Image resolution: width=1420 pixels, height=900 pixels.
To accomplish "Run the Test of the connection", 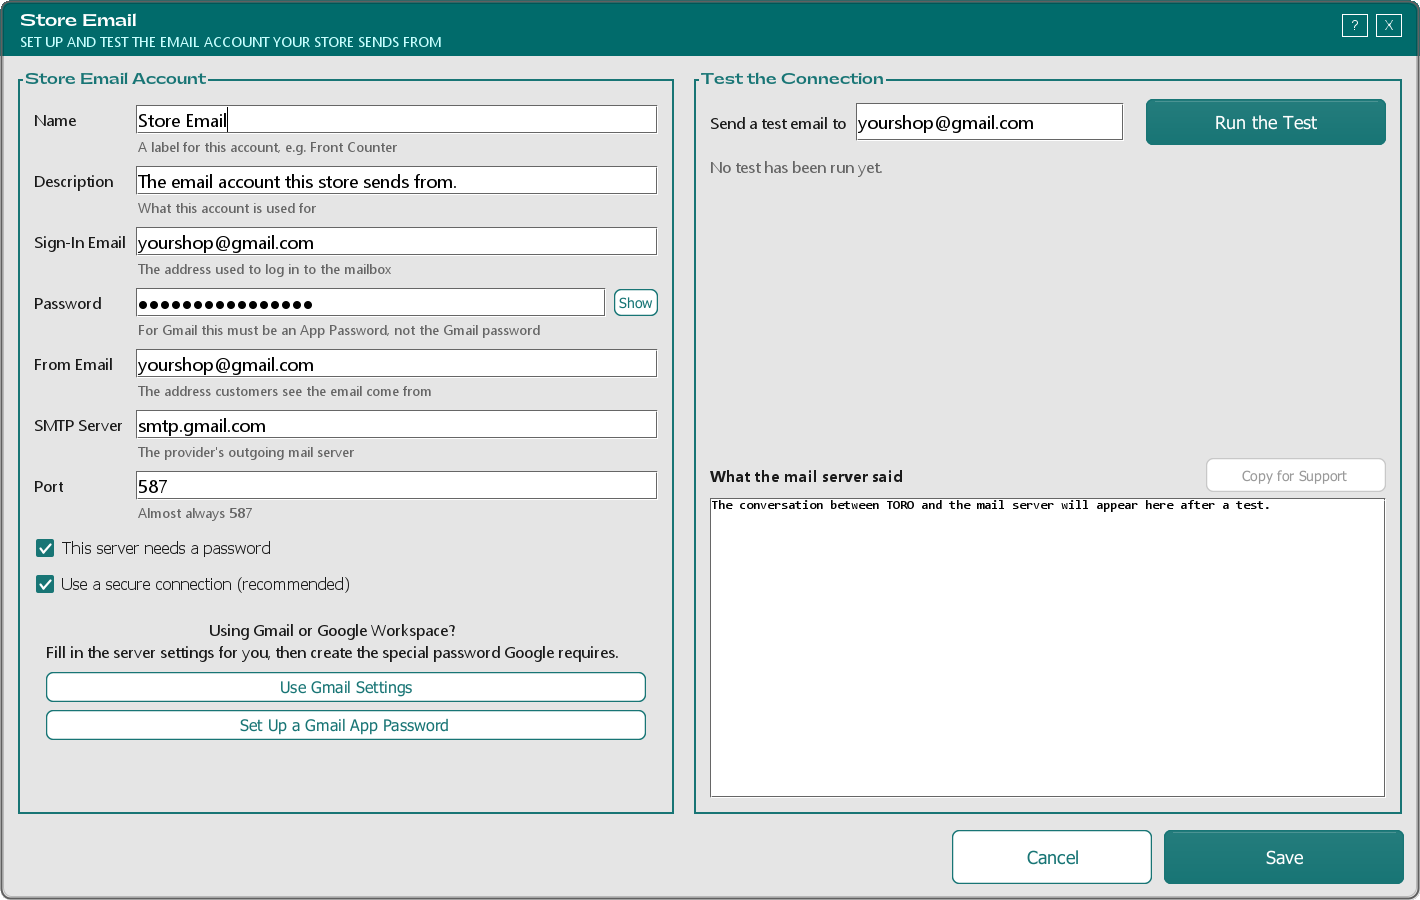I will pyautogui.click(x=1266, y=122).
